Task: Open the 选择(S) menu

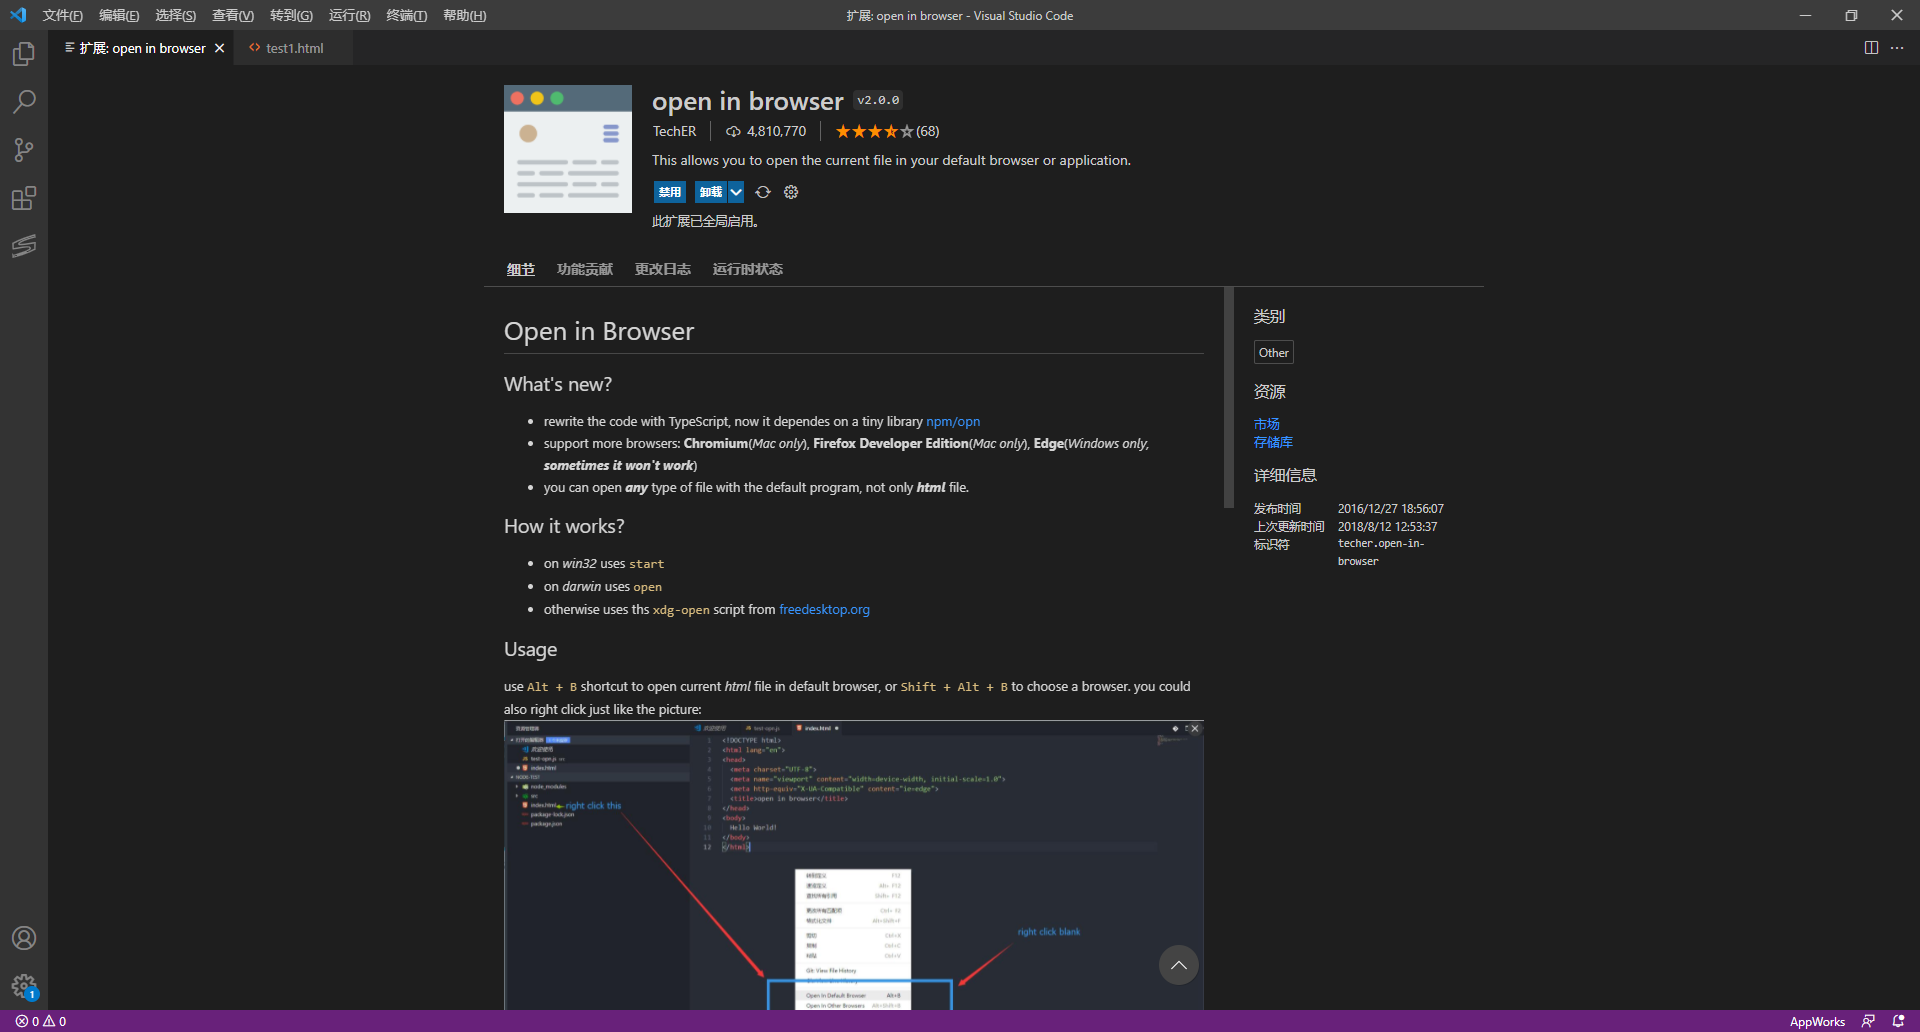Action: (175, 15)
